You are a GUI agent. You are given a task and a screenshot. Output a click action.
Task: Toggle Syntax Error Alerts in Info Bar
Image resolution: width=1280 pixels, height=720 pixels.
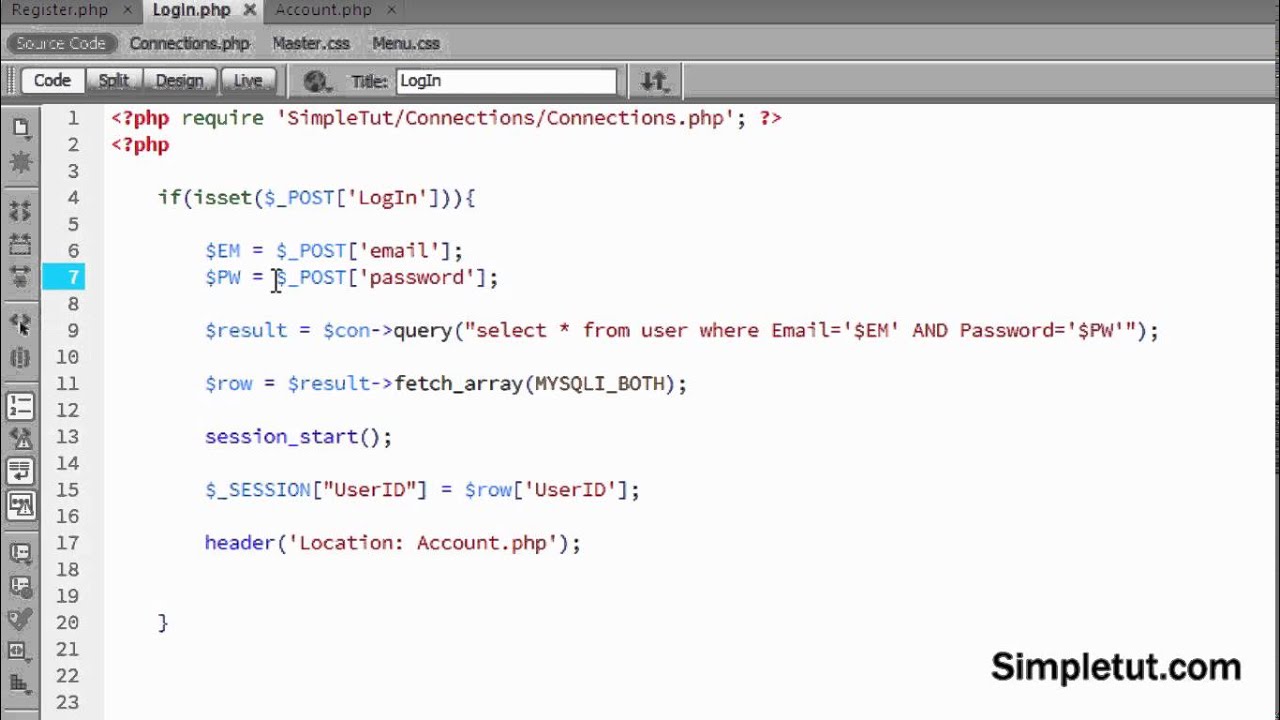click(x=21, y=504)
